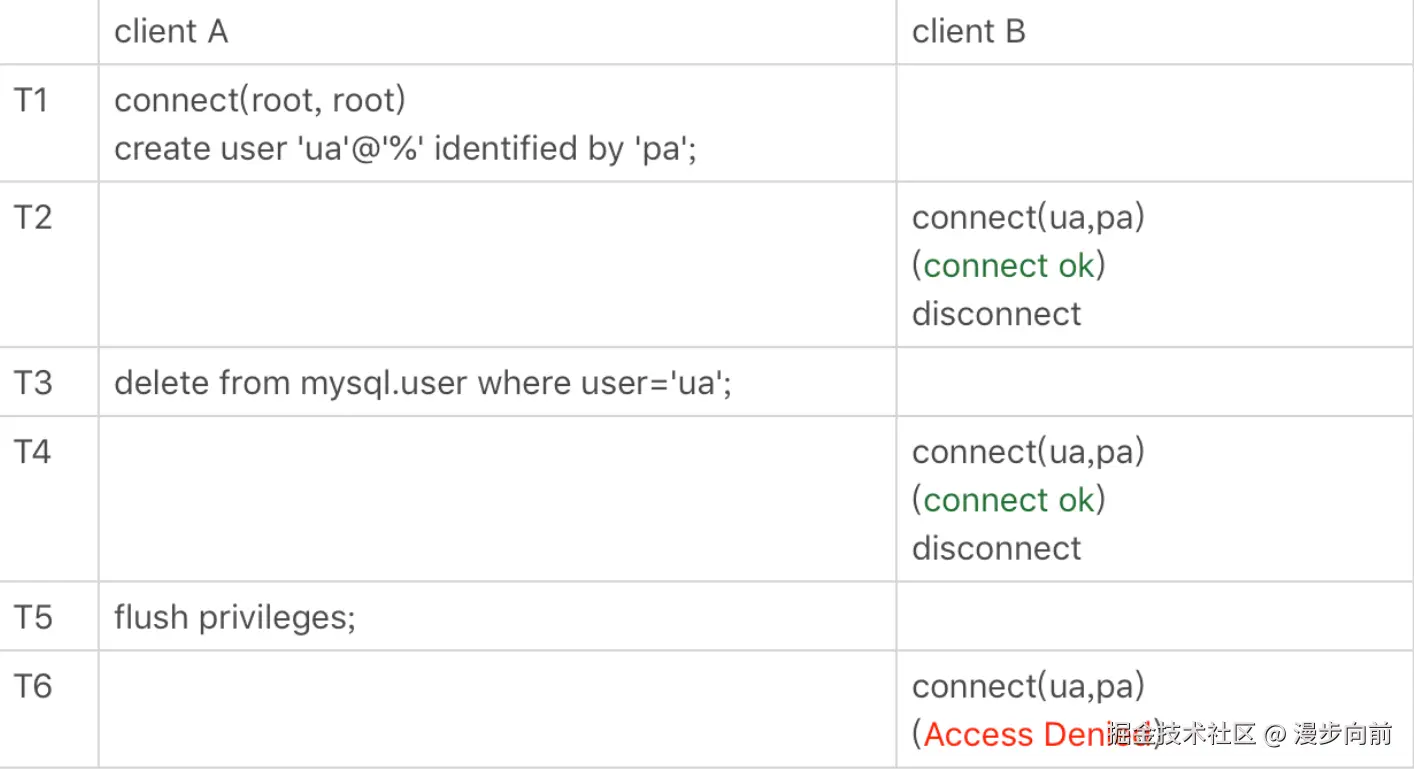Click the "client B" column header
Image resolution: width=1414 pixels, height=769 pixels.
pyautogui.click(x=968, y=32)
